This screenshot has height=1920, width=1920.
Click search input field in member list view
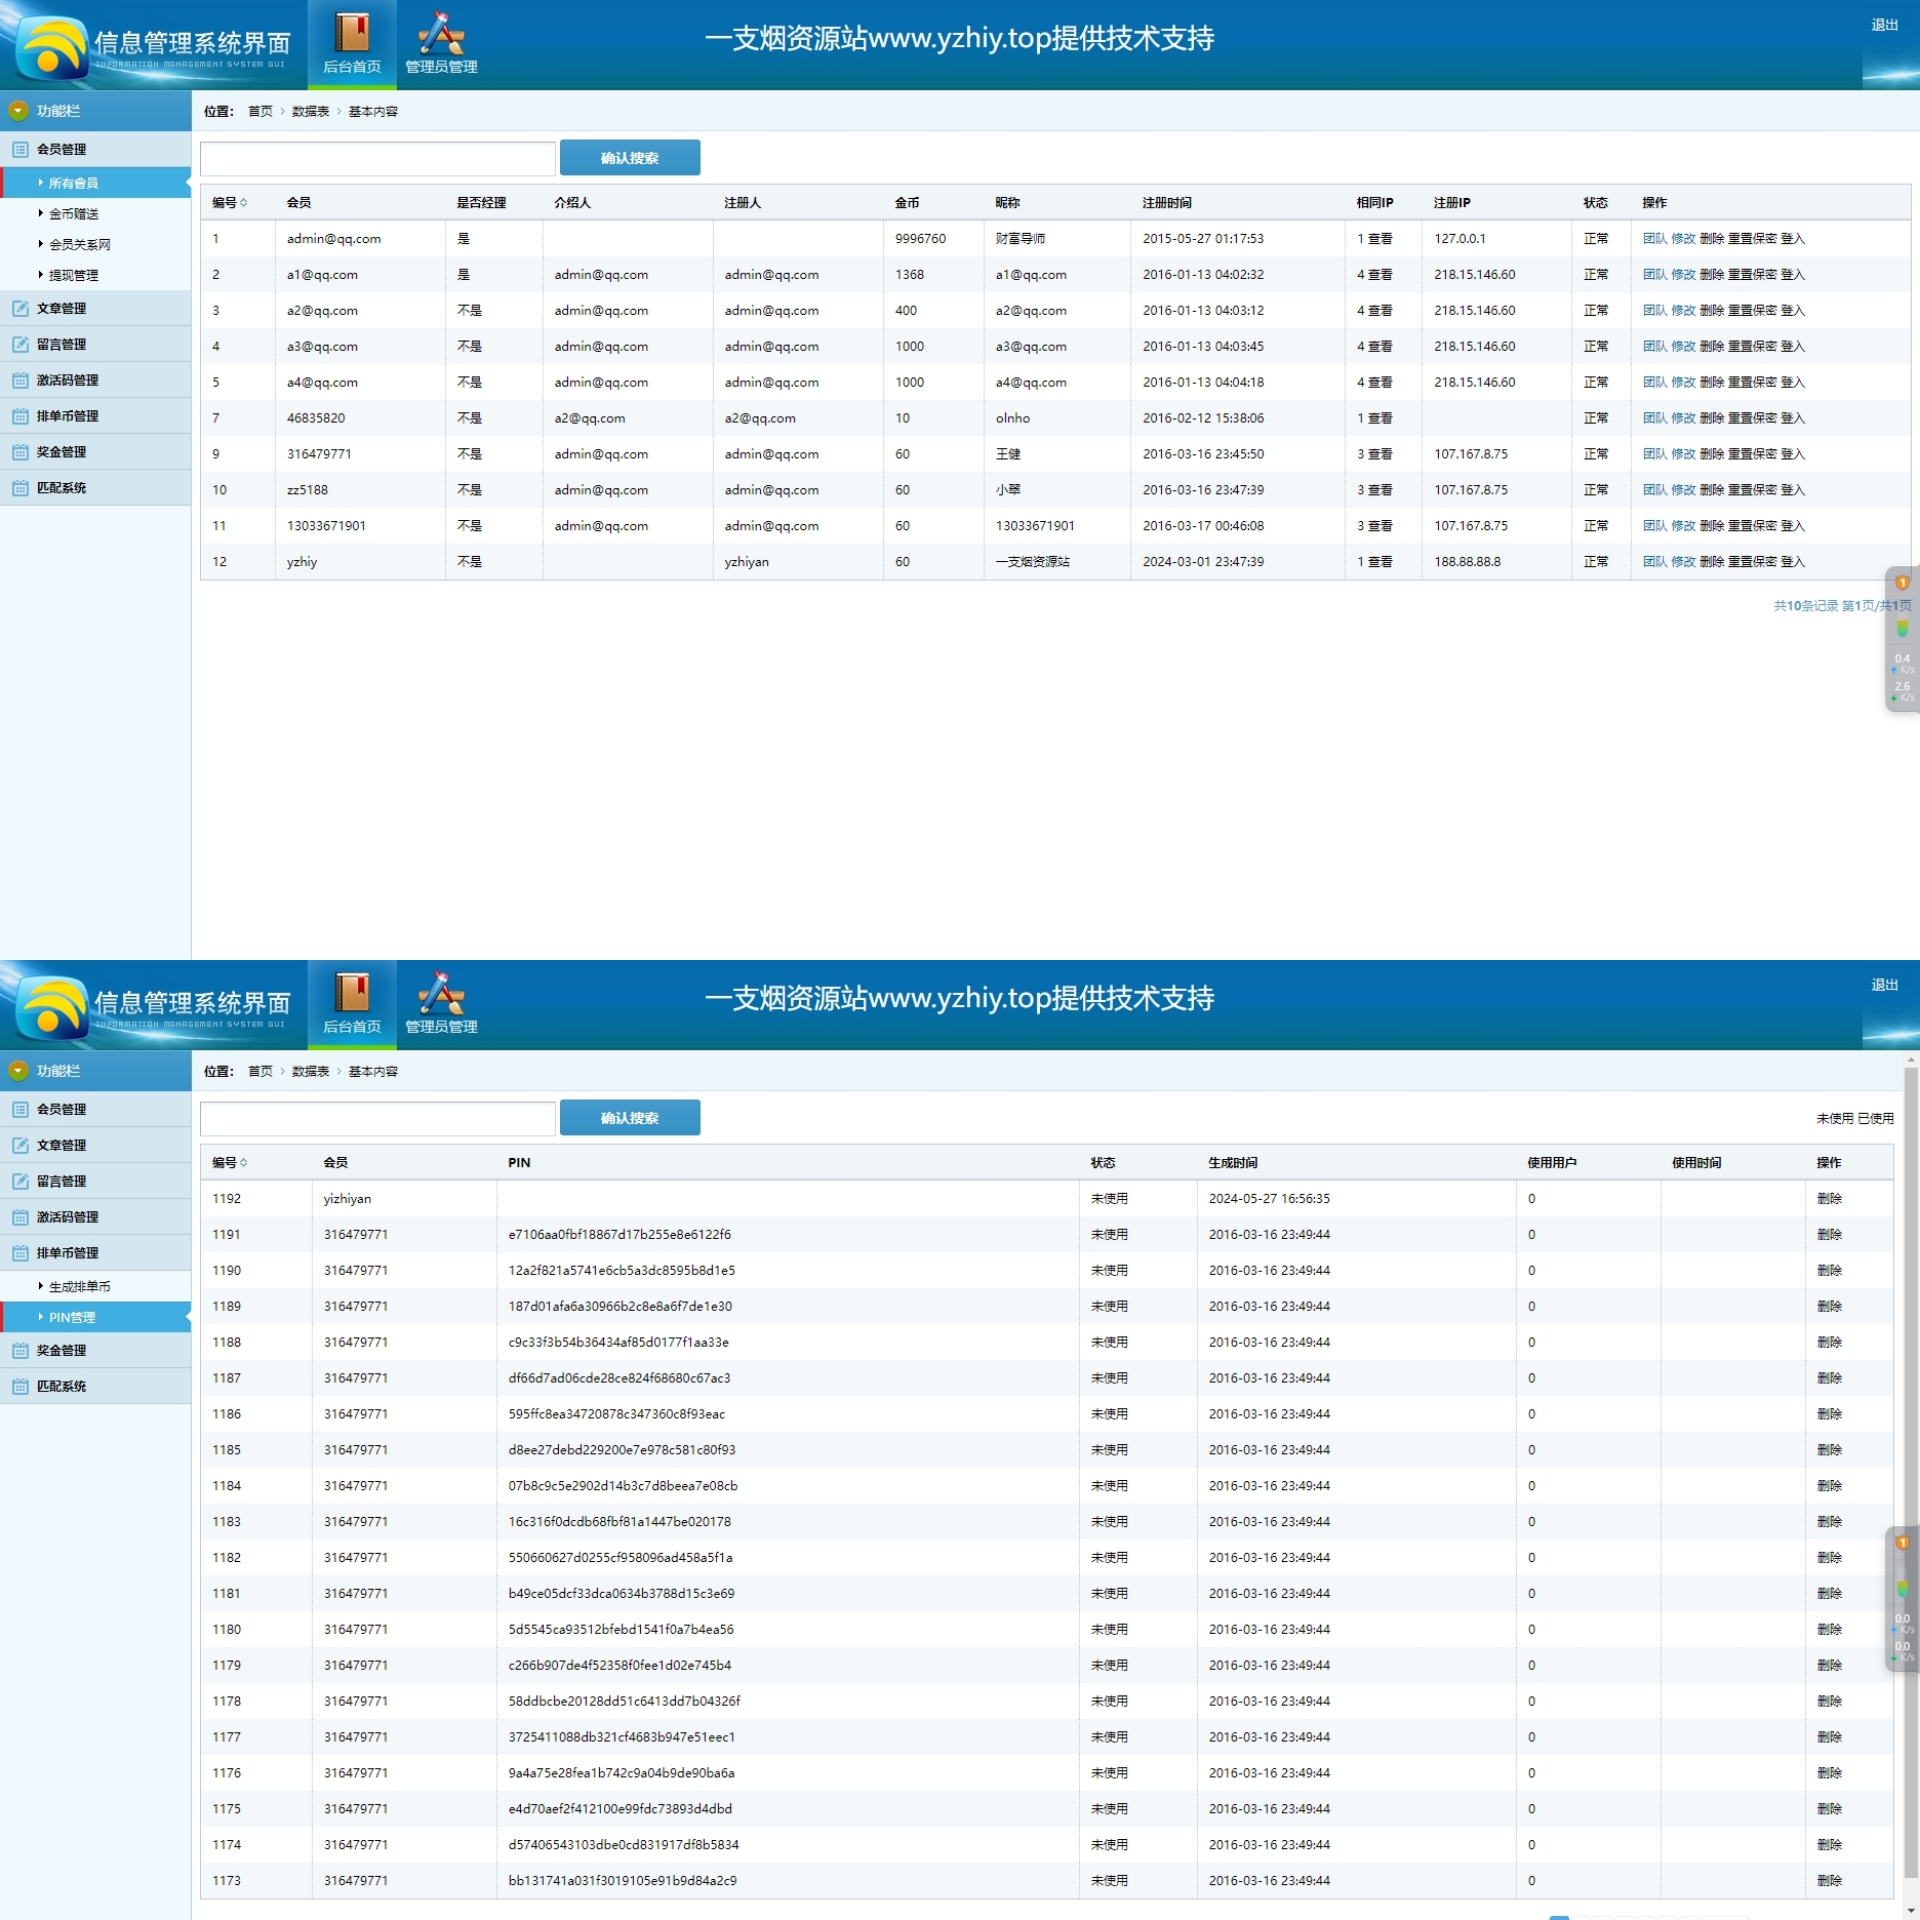pyautogui.click(x=378, y=158)
